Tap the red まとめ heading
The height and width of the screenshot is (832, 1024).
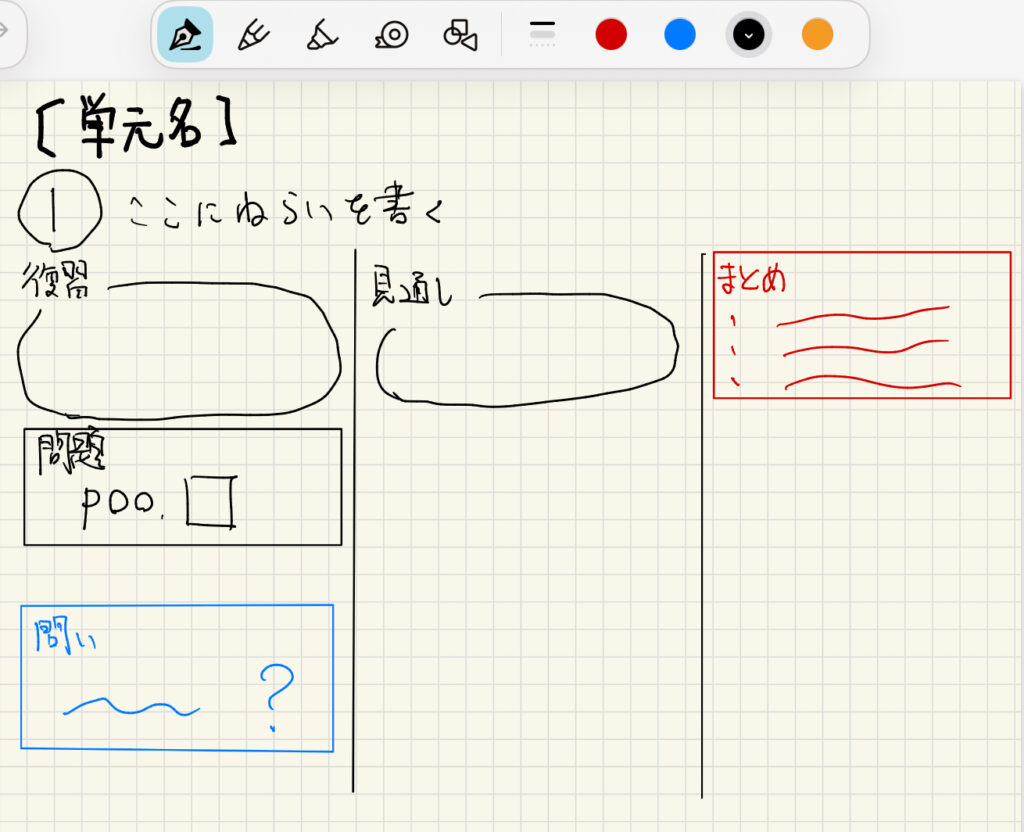click(x=751, y=280)
